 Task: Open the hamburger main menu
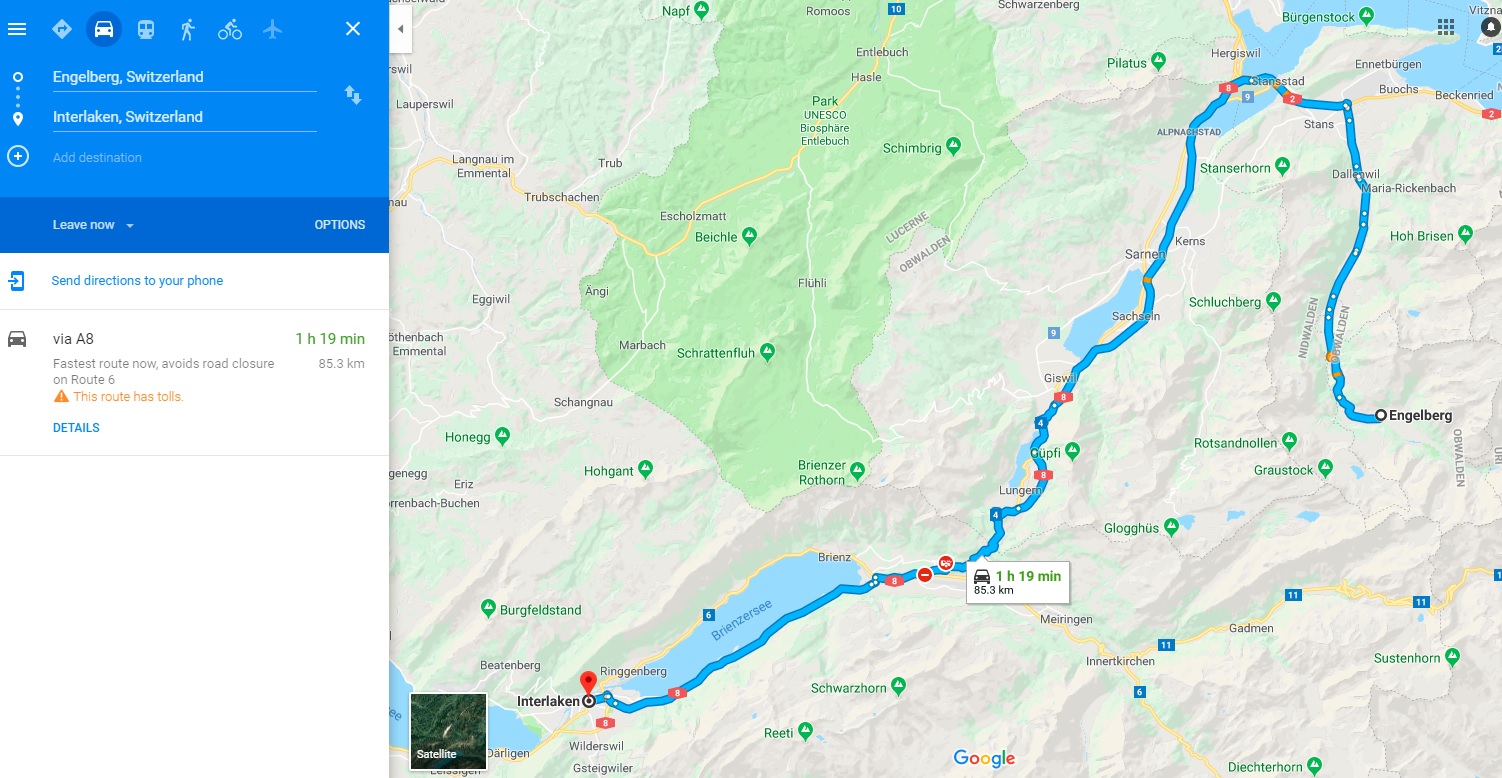(x=17, y=28)
